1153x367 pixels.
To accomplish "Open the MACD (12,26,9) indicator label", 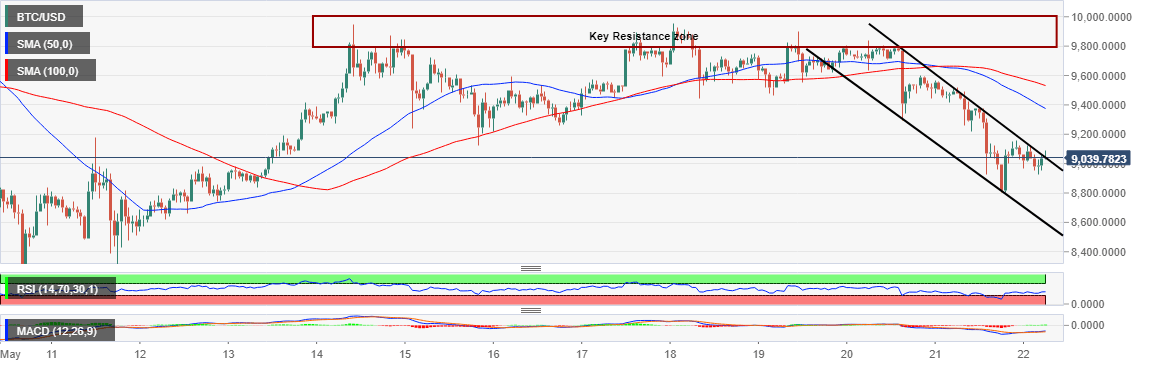I will (59, 332).
